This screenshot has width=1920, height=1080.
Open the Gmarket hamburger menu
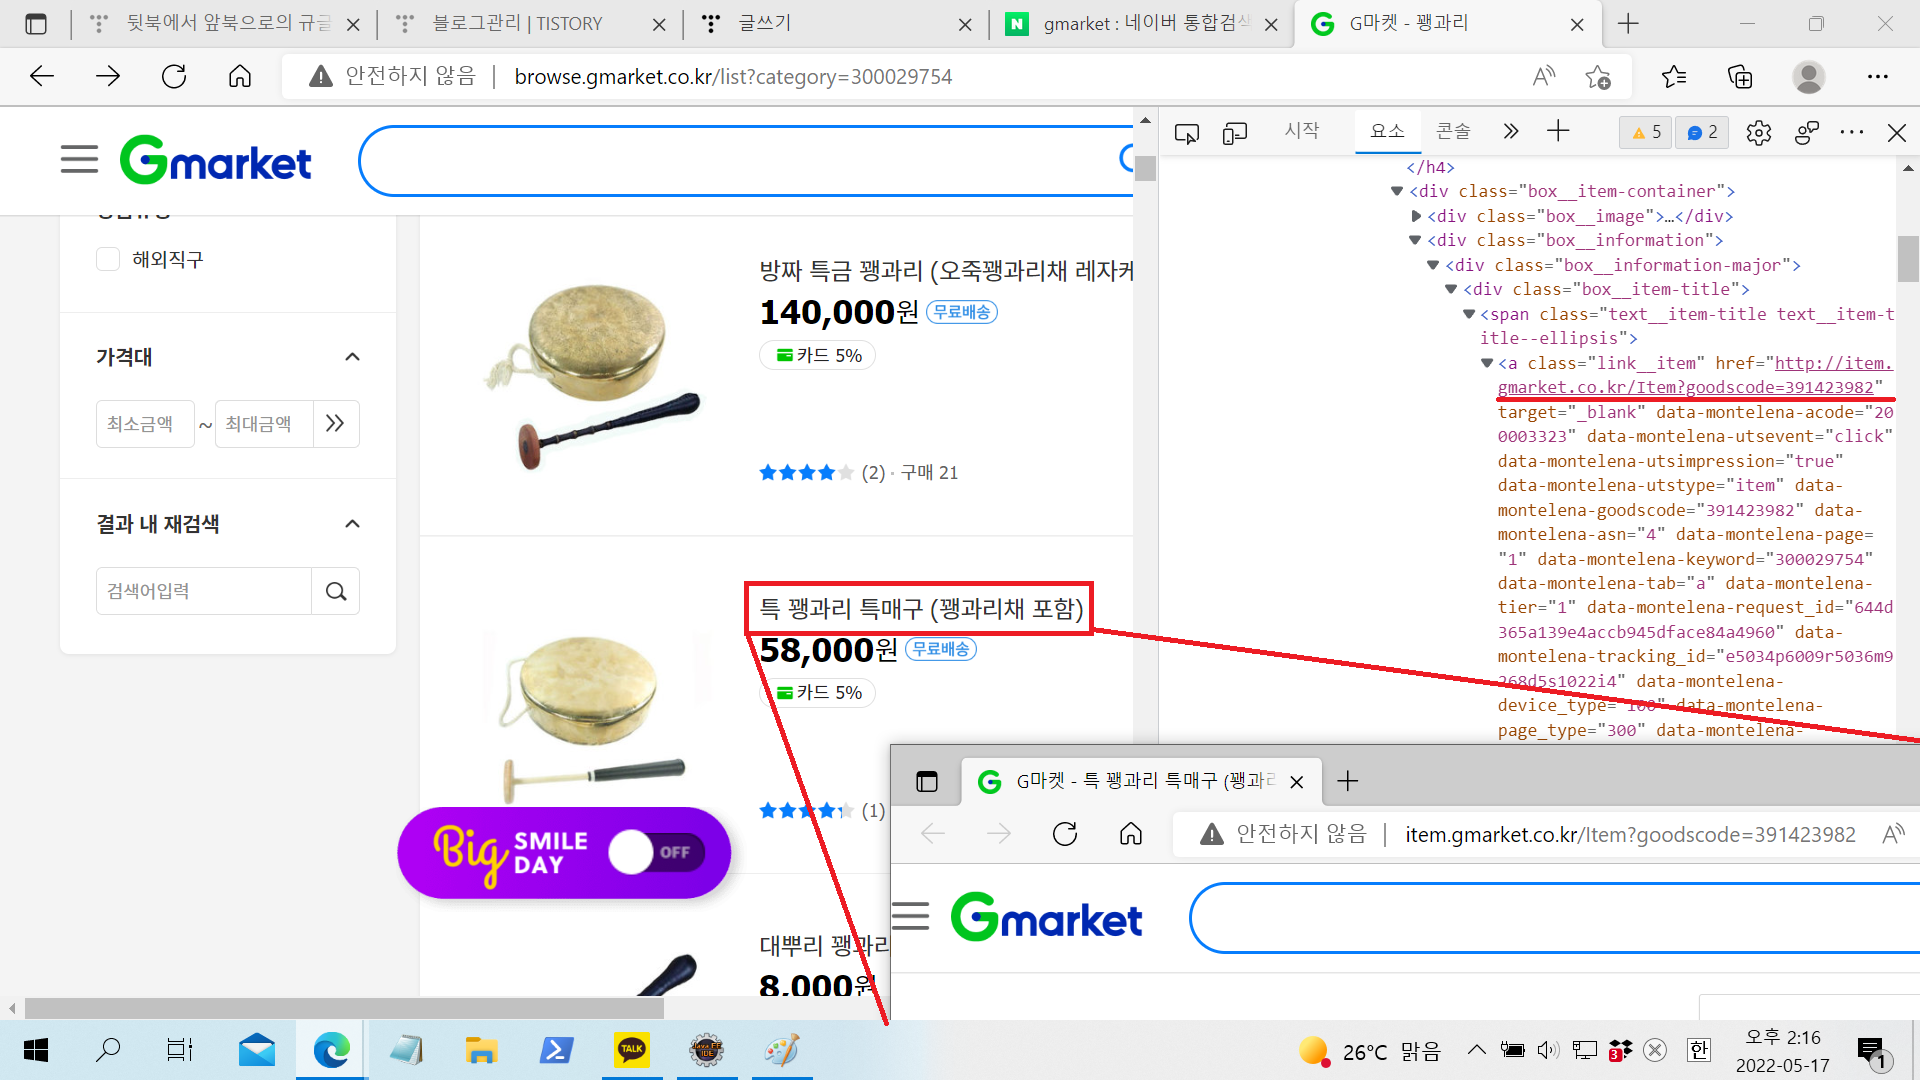click(79, 159)
